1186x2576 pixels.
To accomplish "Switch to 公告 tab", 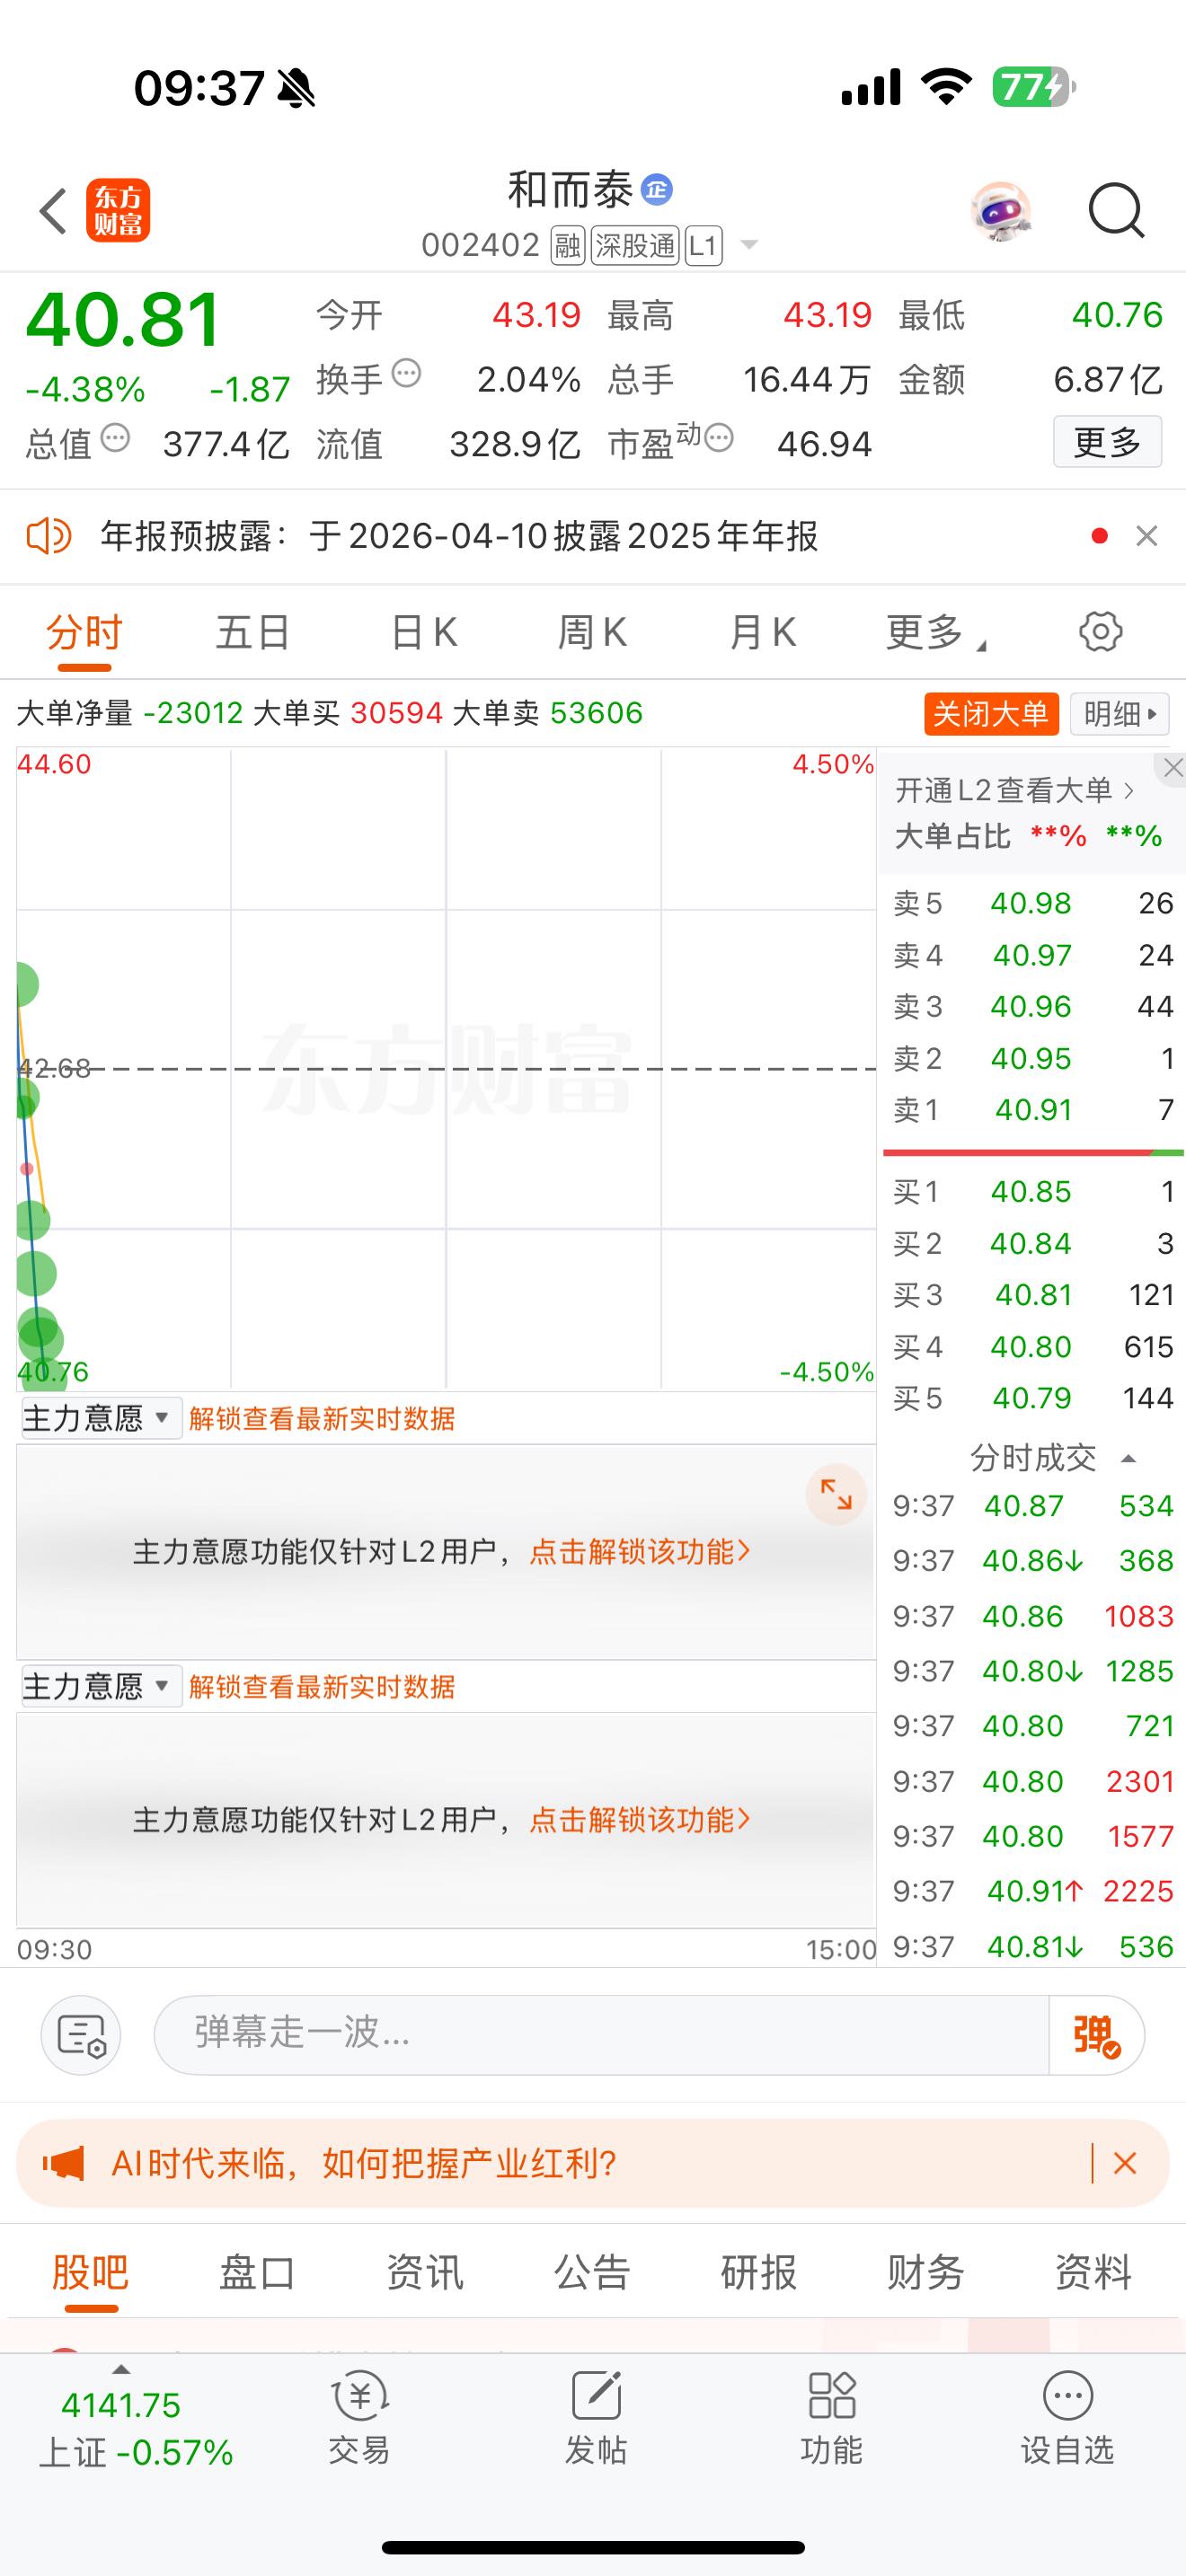I will 592,2273.
